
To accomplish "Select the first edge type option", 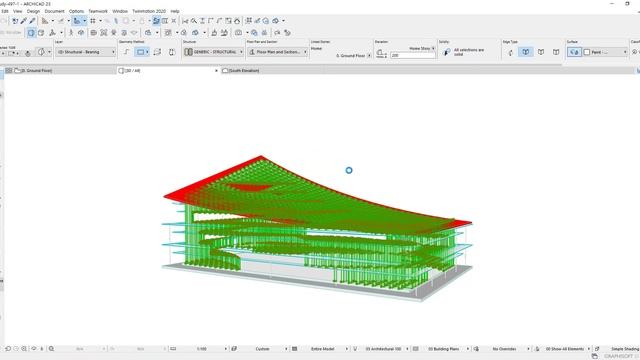I will 510,52.
